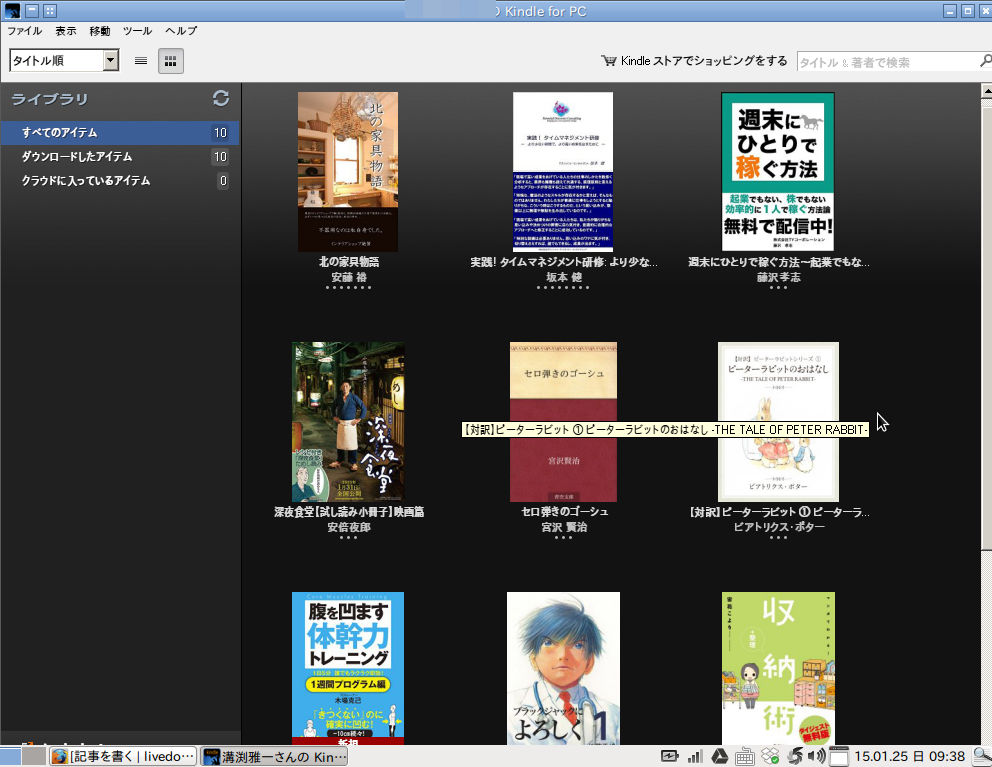Image resolution: width=992 pixels, height=767 pixels.
Task: Click author name 安倍夜郎
Action: (349, 527)
